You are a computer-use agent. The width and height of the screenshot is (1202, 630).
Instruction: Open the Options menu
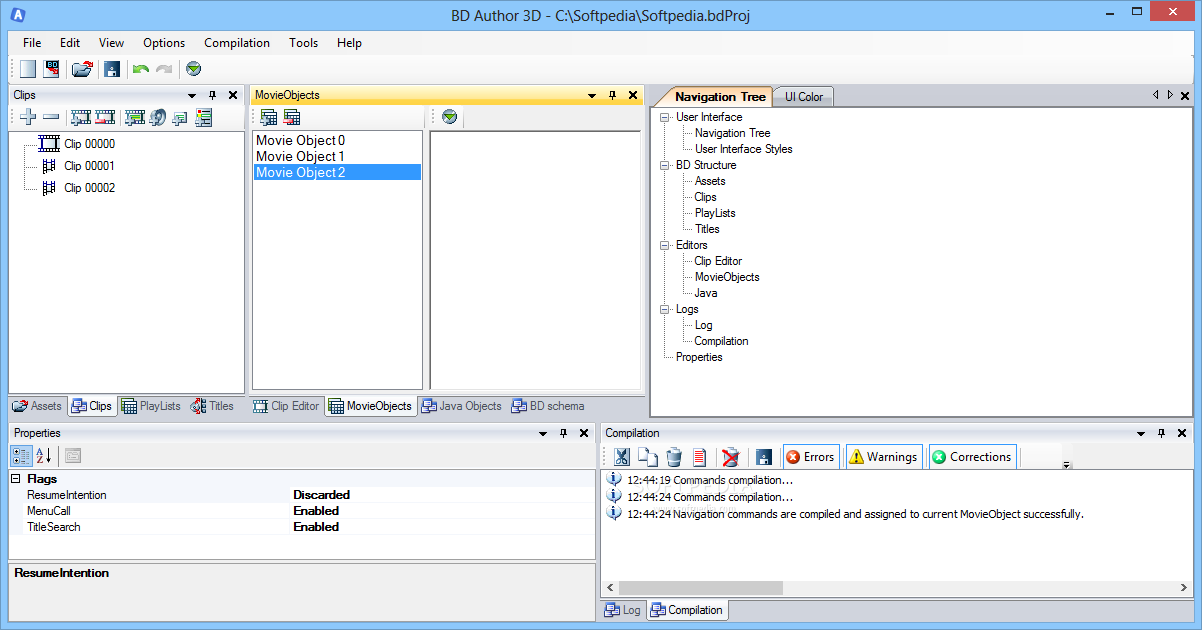tap(164, 43)
